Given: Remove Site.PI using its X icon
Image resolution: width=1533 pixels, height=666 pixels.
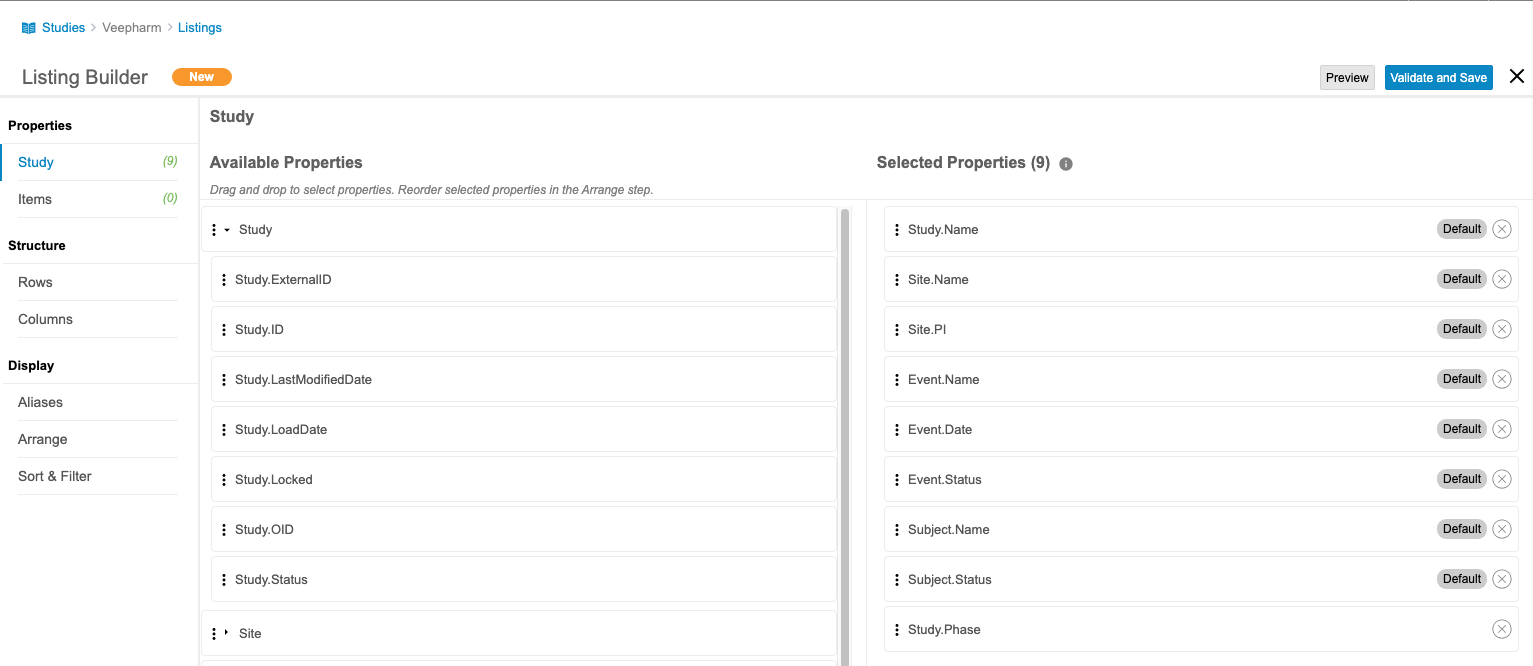Looking at the screenshot, I should coord(1501,329).
